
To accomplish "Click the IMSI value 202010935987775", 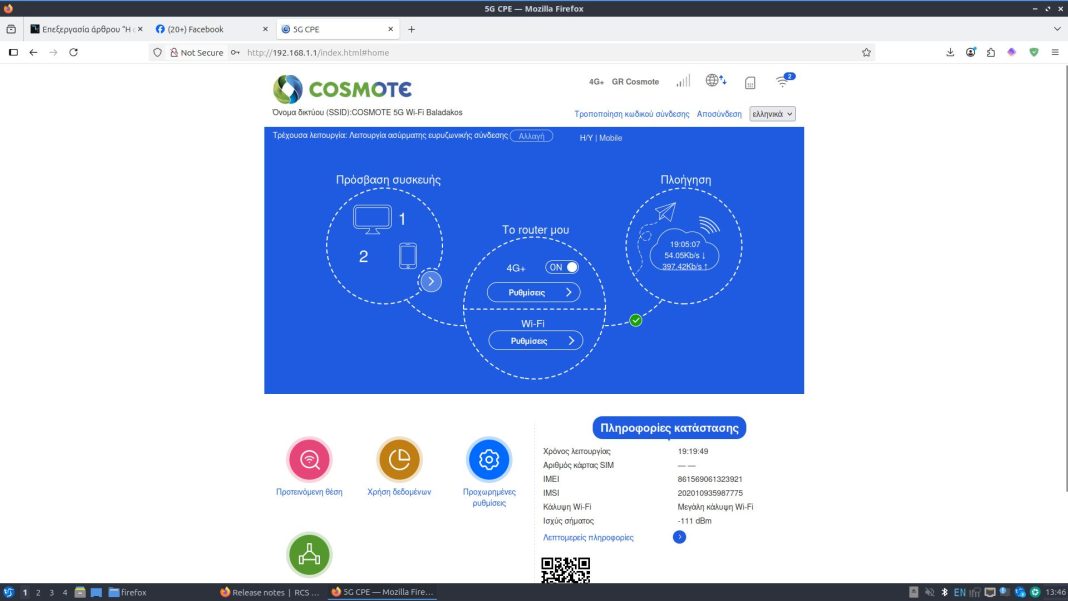I will click(710, 493).
